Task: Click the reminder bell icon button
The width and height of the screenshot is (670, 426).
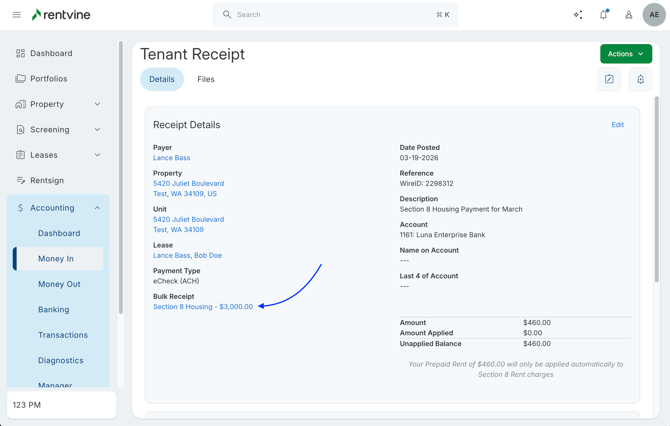Action: (x=640, y=79)
